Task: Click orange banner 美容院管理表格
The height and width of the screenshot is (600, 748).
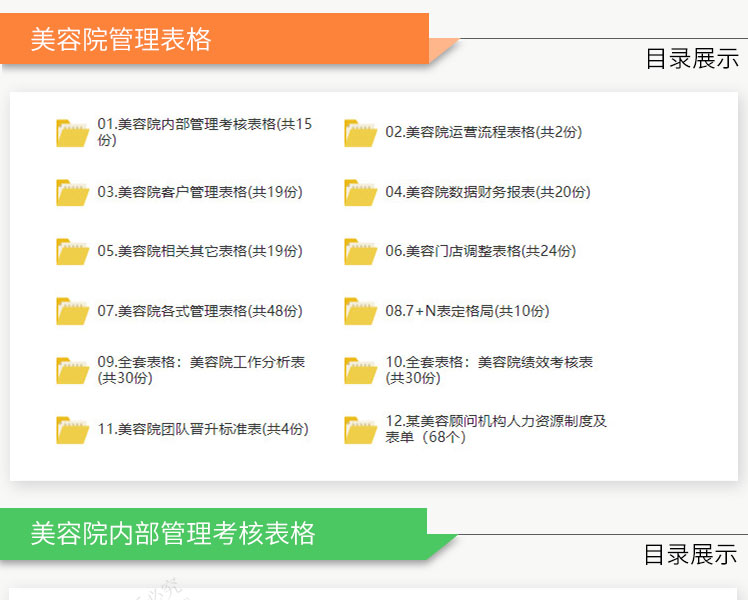Action: (214, 39)
